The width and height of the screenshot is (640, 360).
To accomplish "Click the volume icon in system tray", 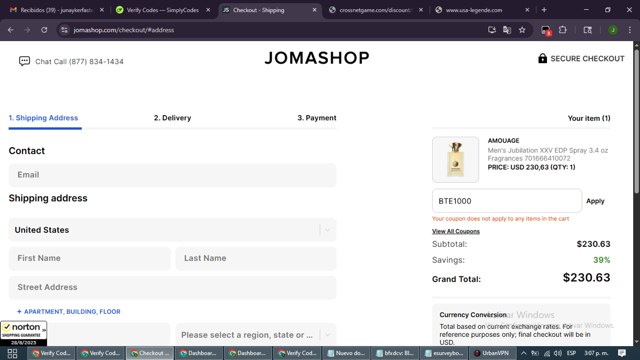I will click(x=558, y=353).
